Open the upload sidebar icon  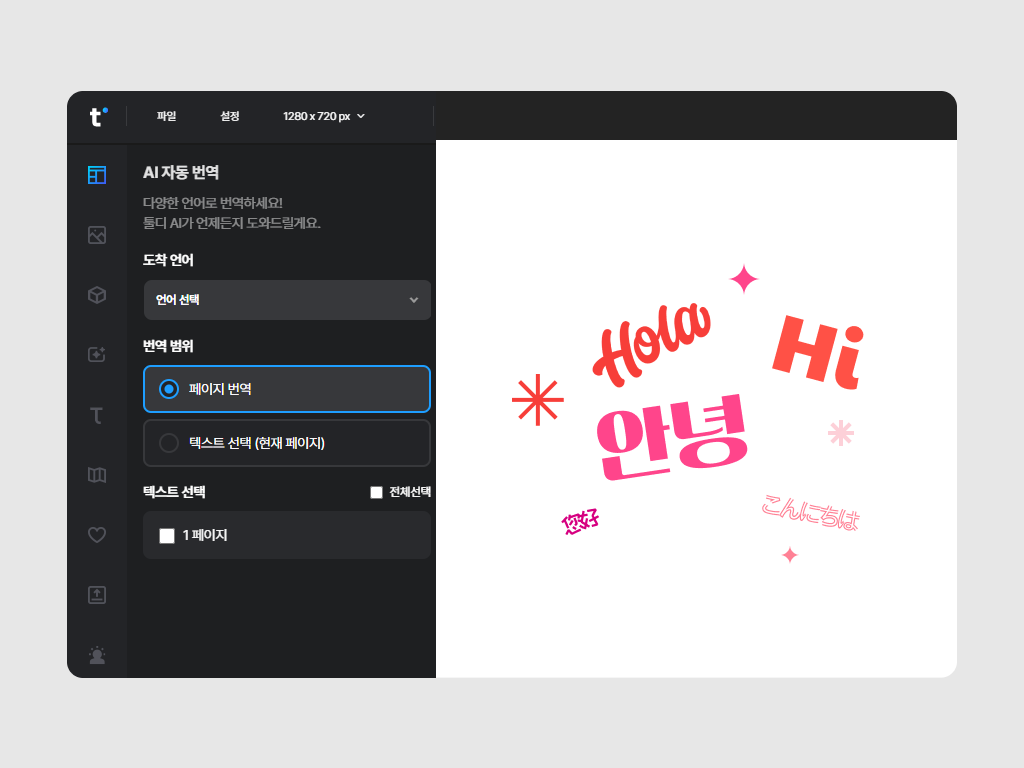click(97, 595)
